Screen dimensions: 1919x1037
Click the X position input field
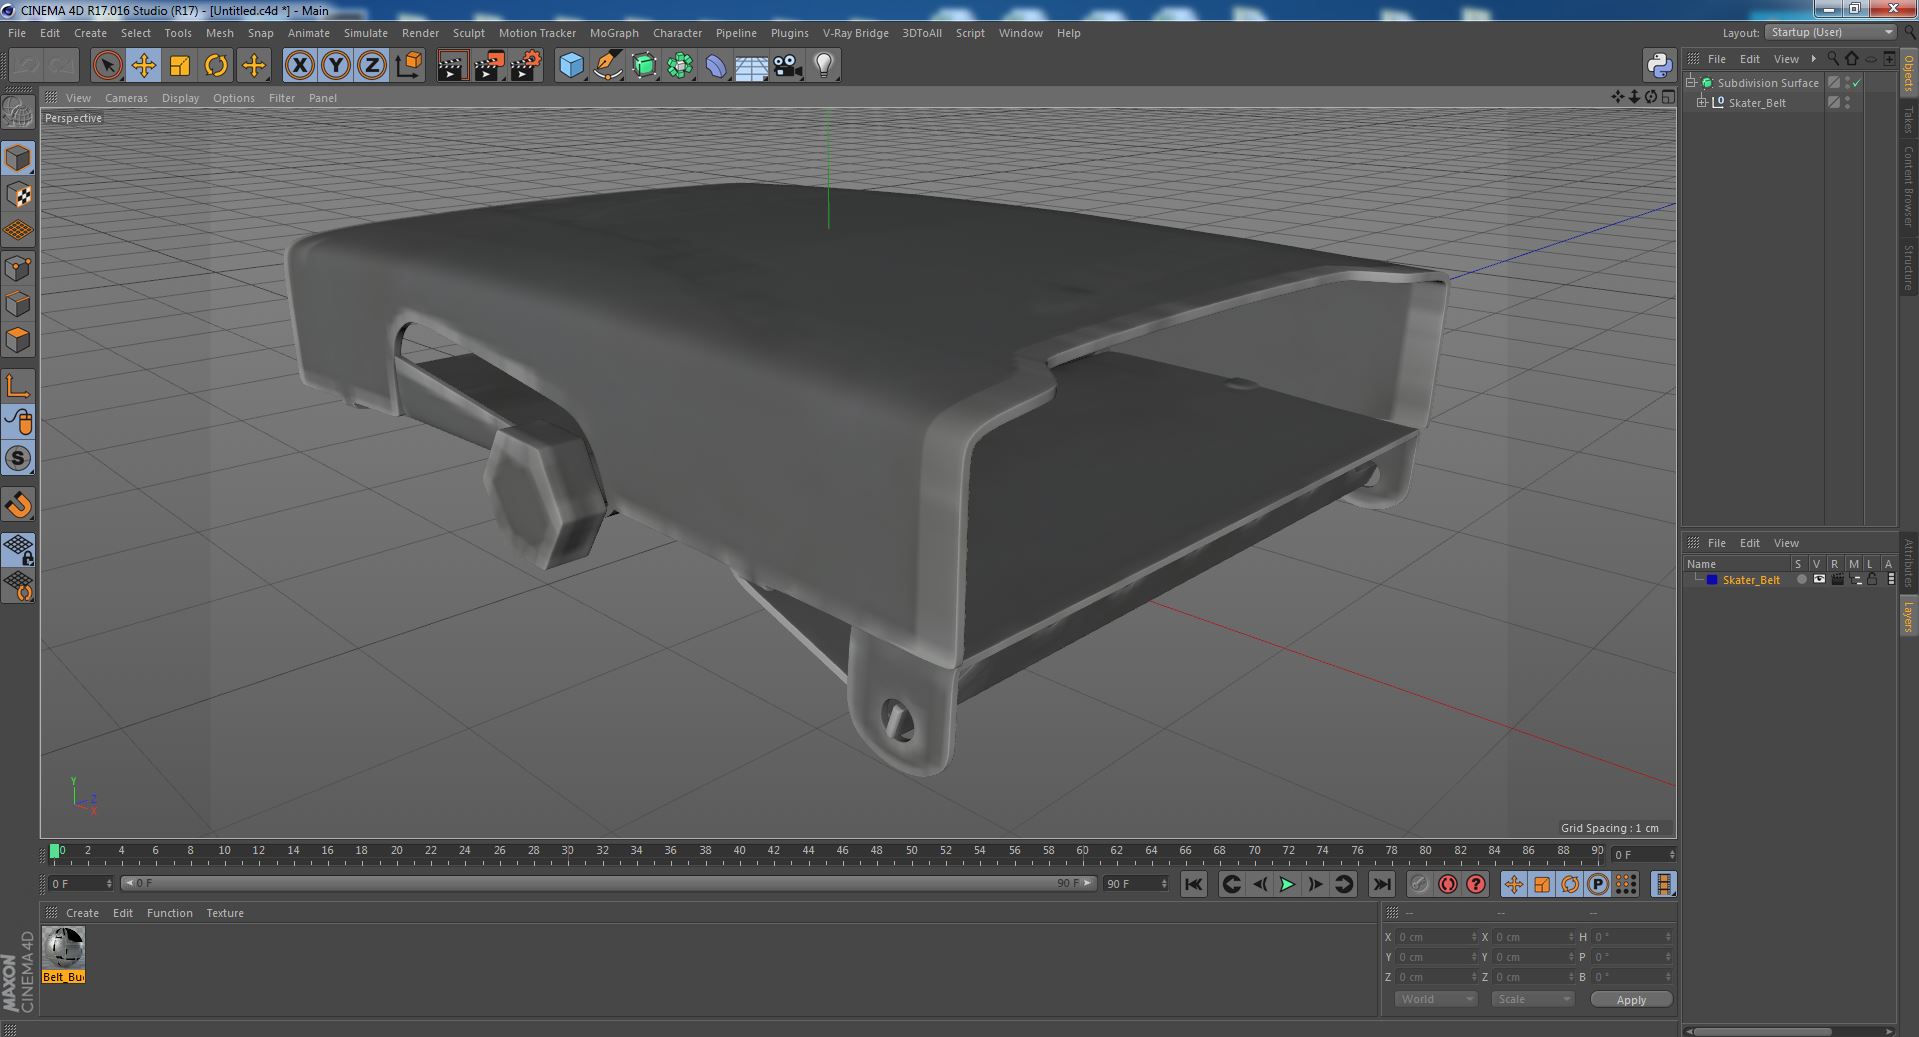point(1437,937)
